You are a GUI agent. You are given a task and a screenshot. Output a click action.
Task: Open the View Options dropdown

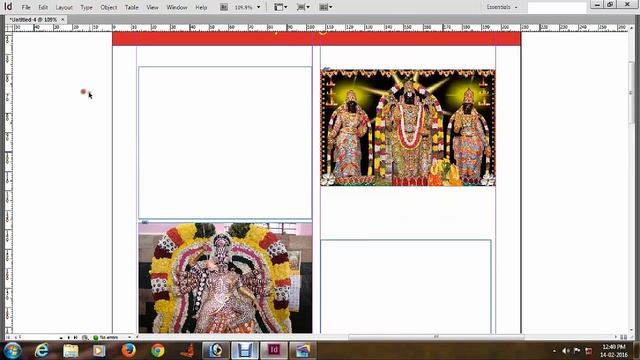coord(280,7)
